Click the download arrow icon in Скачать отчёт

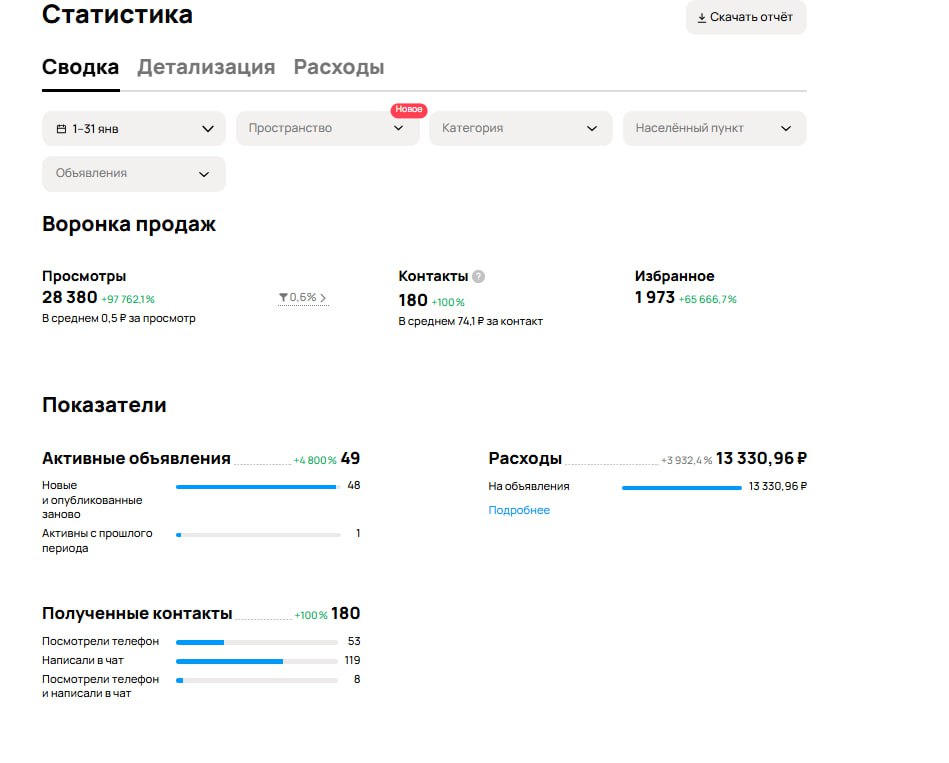(x=701, y=18)
